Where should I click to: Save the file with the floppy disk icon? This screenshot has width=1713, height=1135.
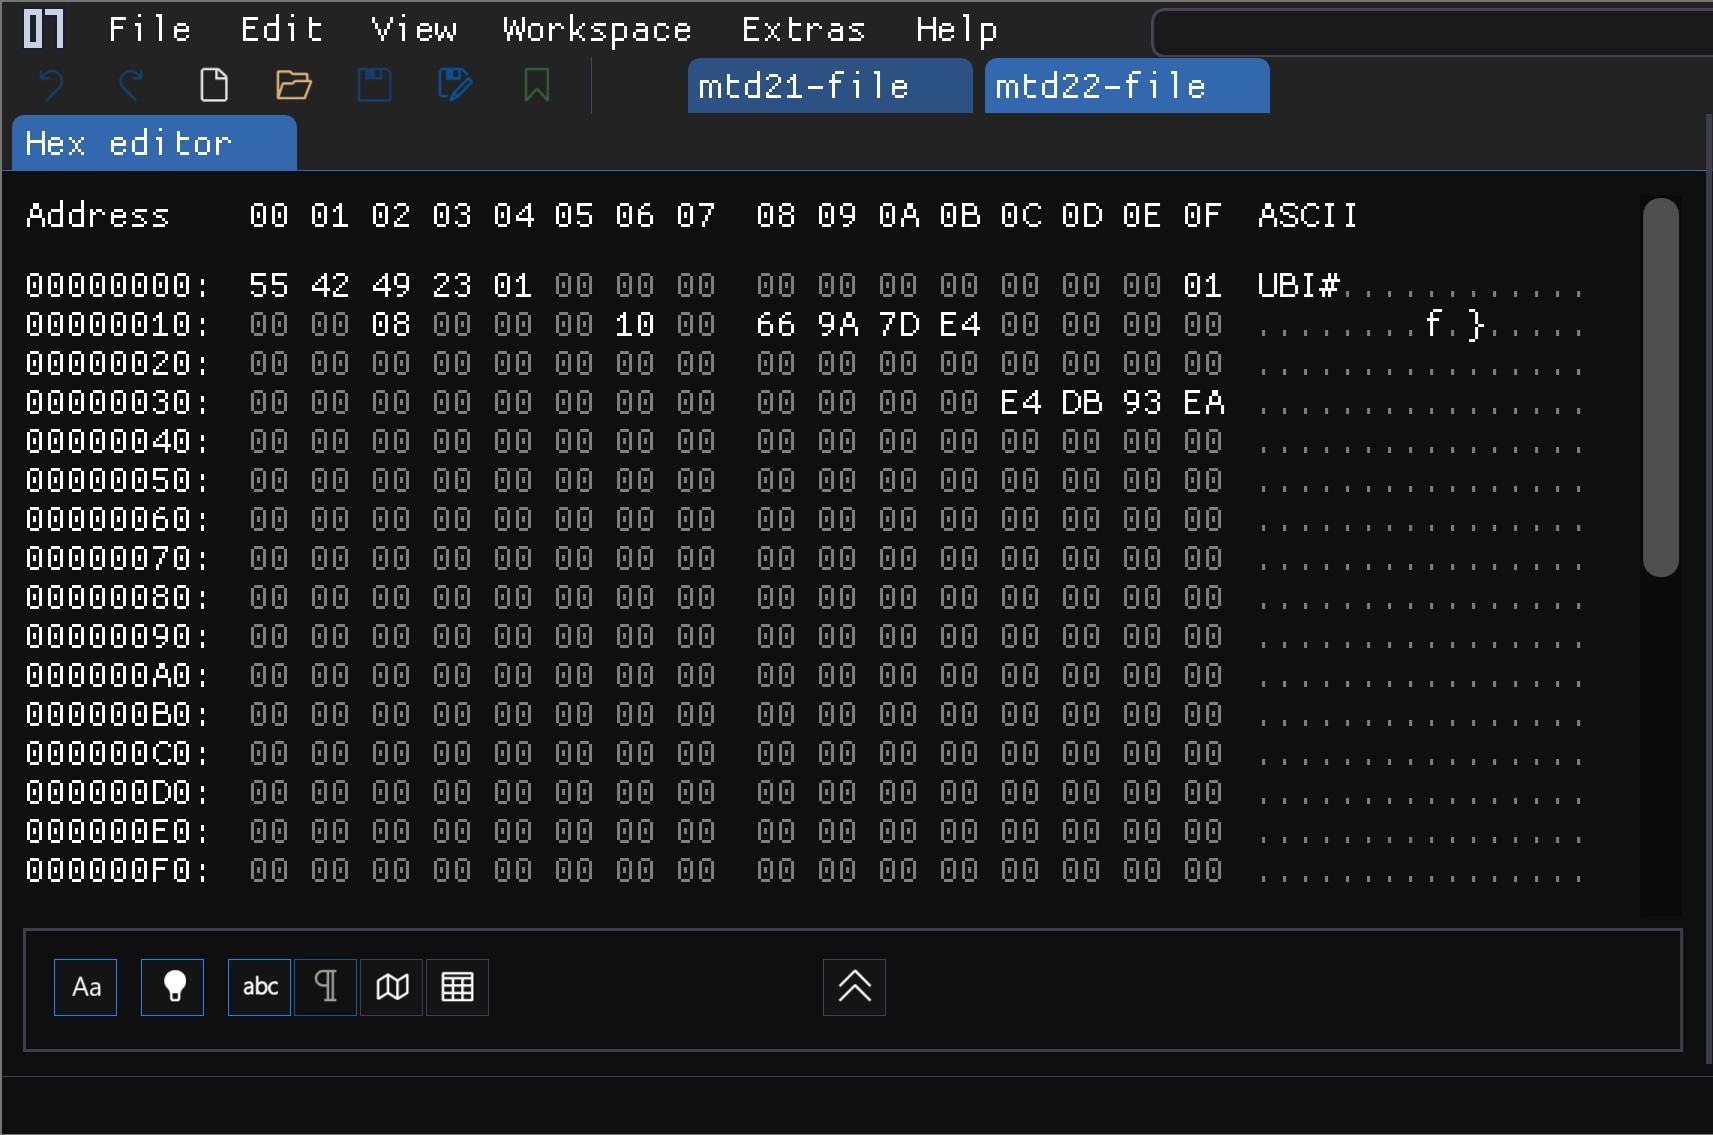375,85
